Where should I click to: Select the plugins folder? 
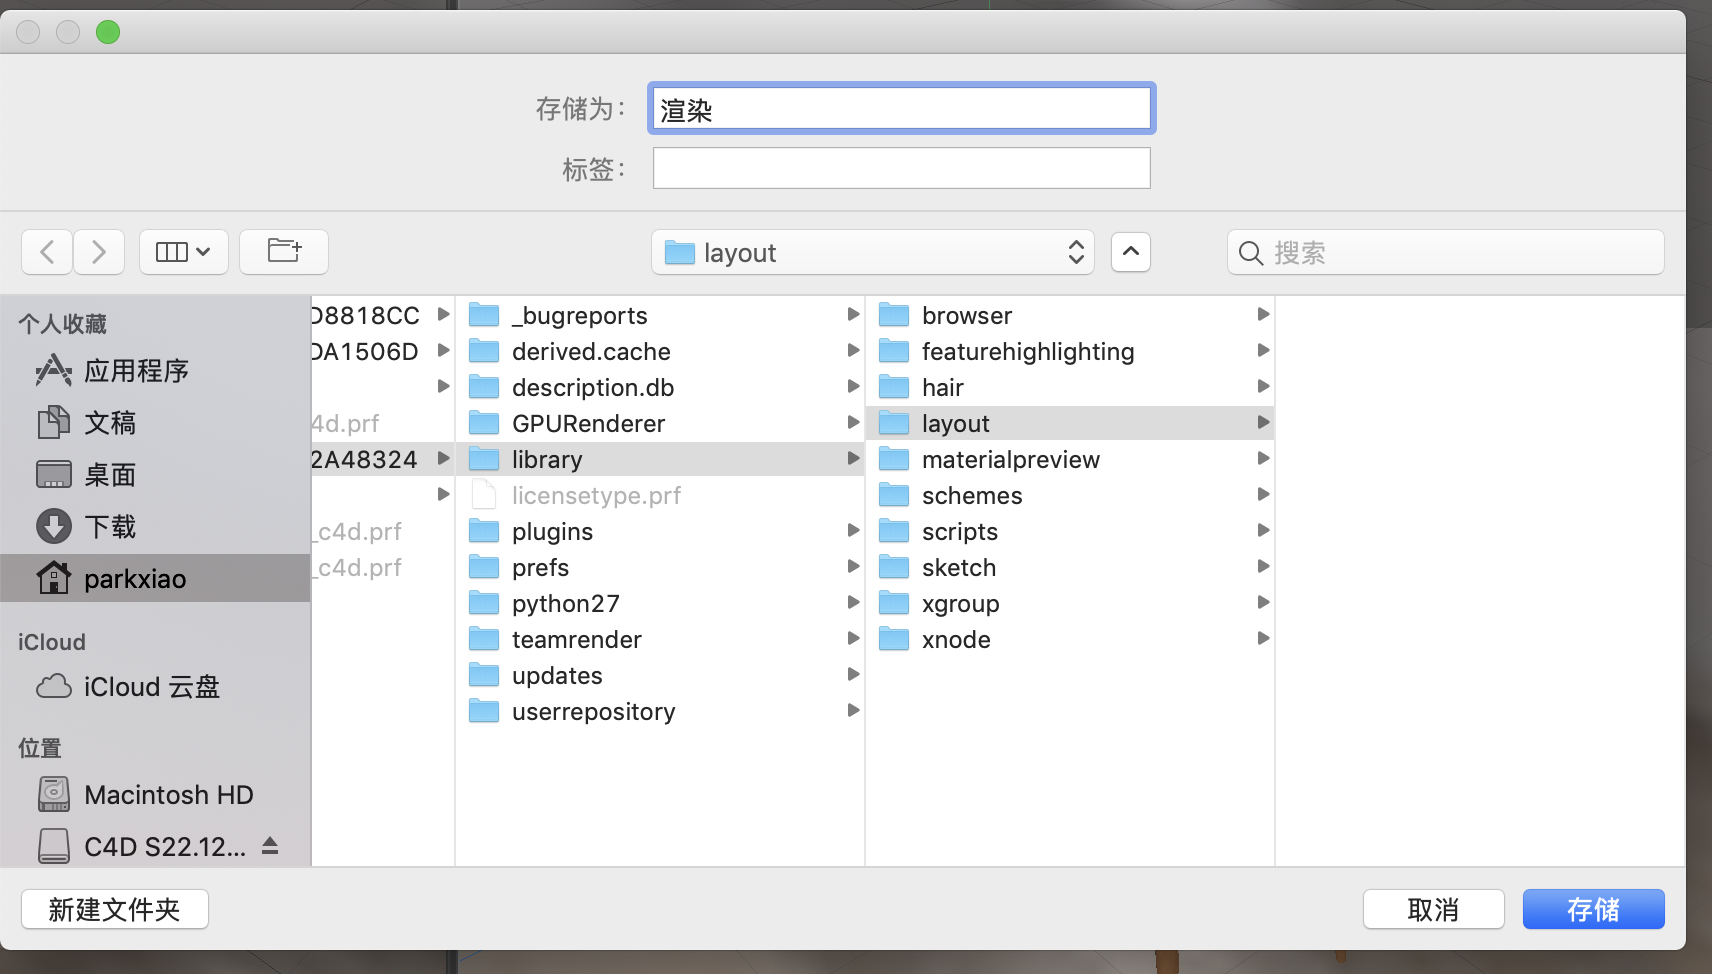pyautogui.click(x=660, y=531)
